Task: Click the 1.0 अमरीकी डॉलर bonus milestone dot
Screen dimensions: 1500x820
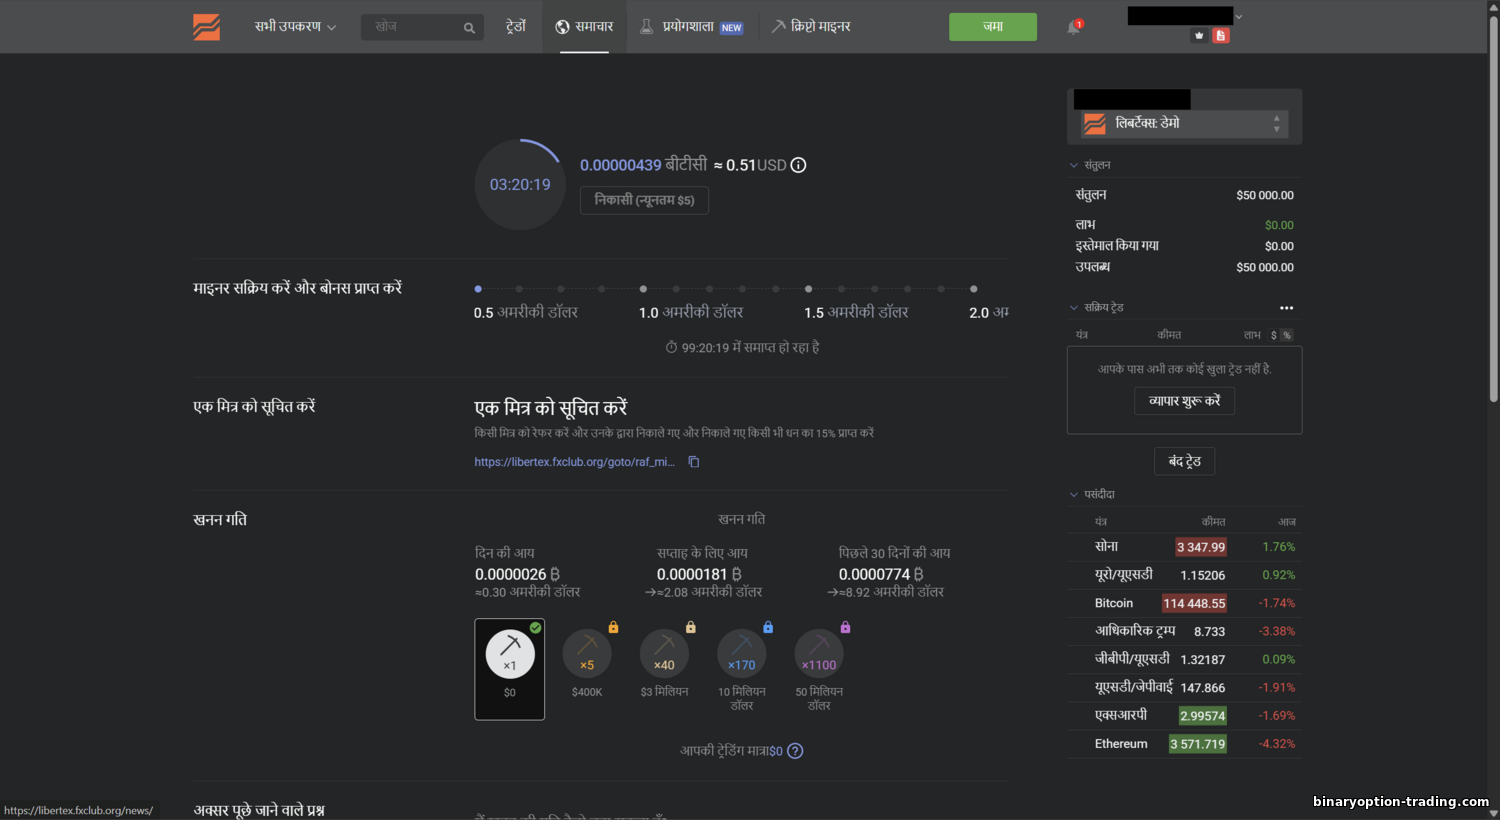Action: [x=643, y=289]
